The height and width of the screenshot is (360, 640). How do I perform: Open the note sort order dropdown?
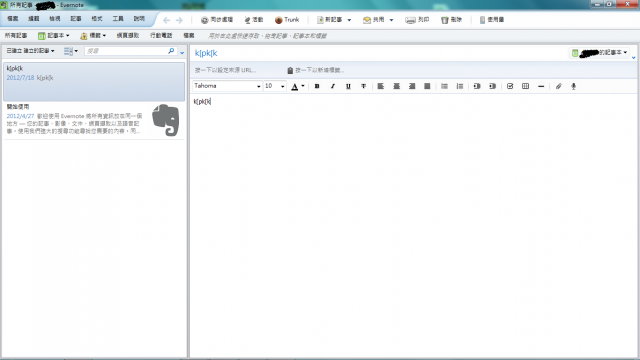31,51
